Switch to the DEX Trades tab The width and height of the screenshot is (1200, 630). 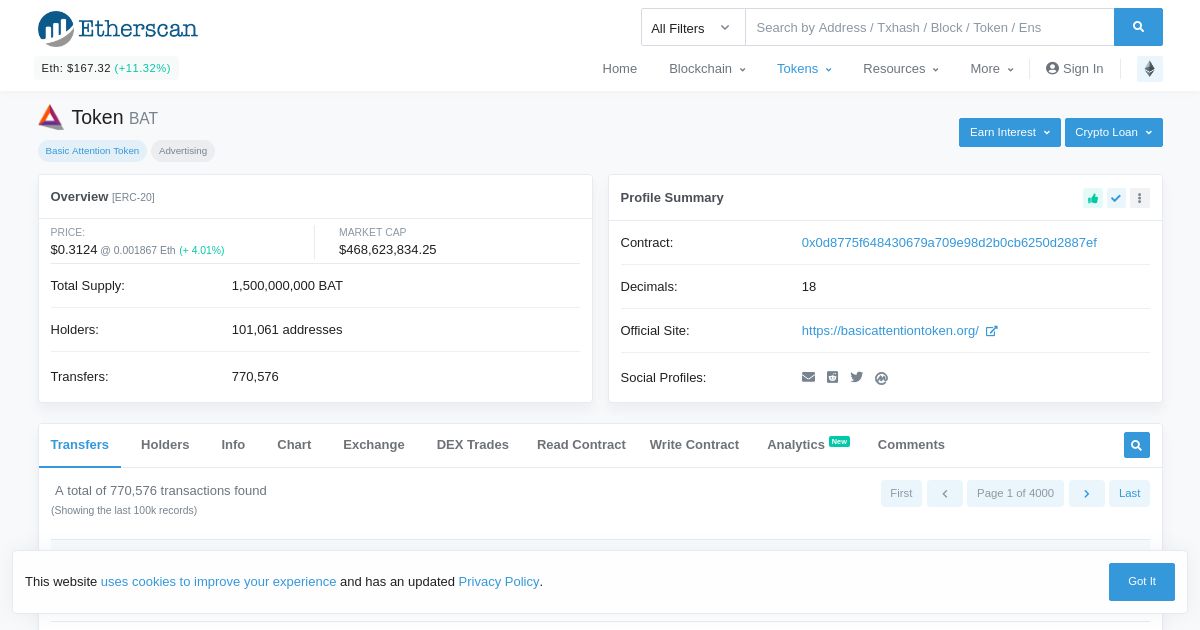[x=473, y=445]
